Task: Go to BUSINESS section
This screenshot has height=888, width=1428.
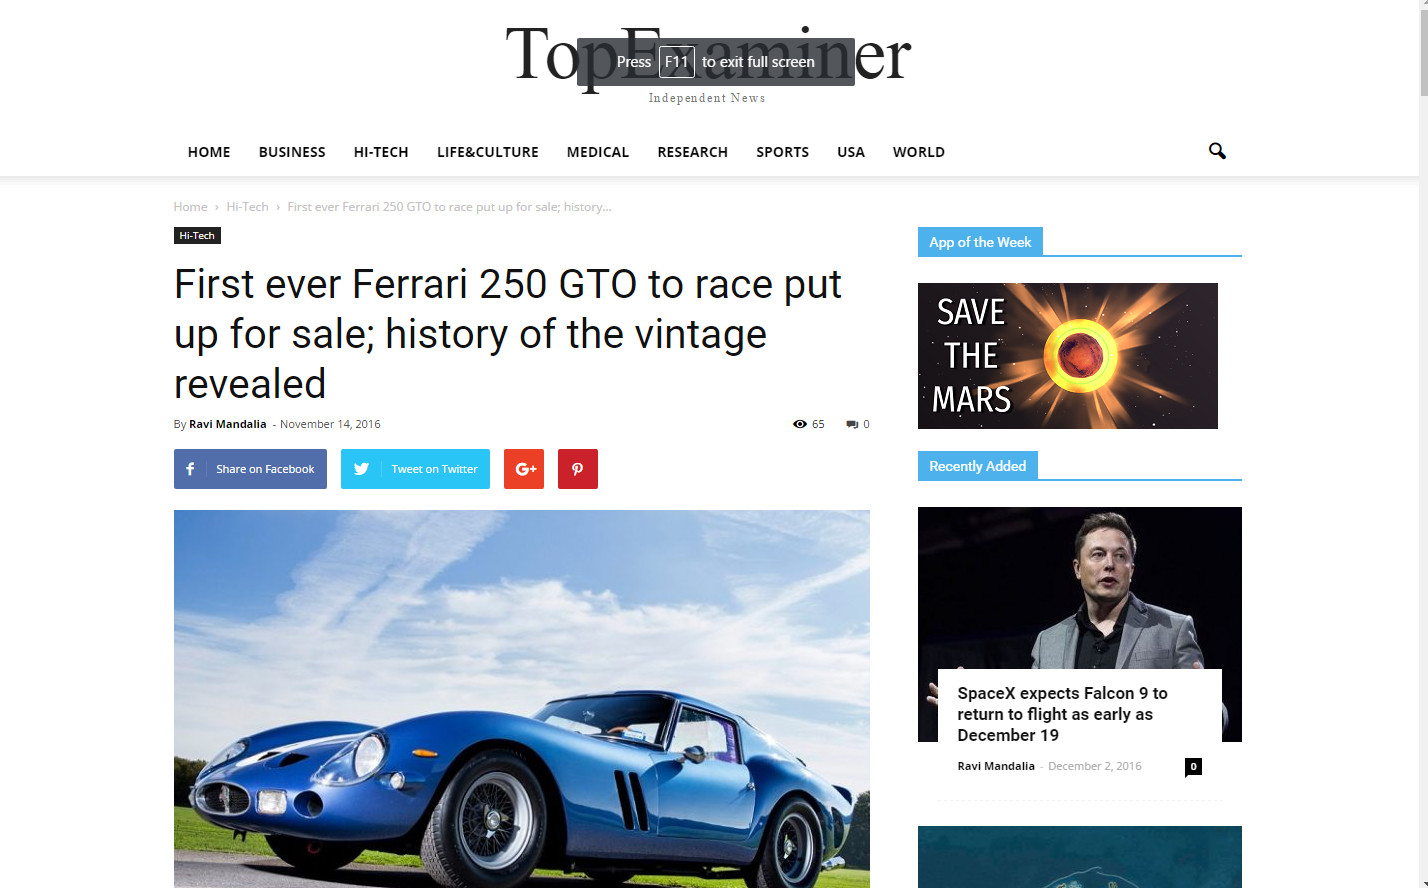Action: tap(292, 152)
